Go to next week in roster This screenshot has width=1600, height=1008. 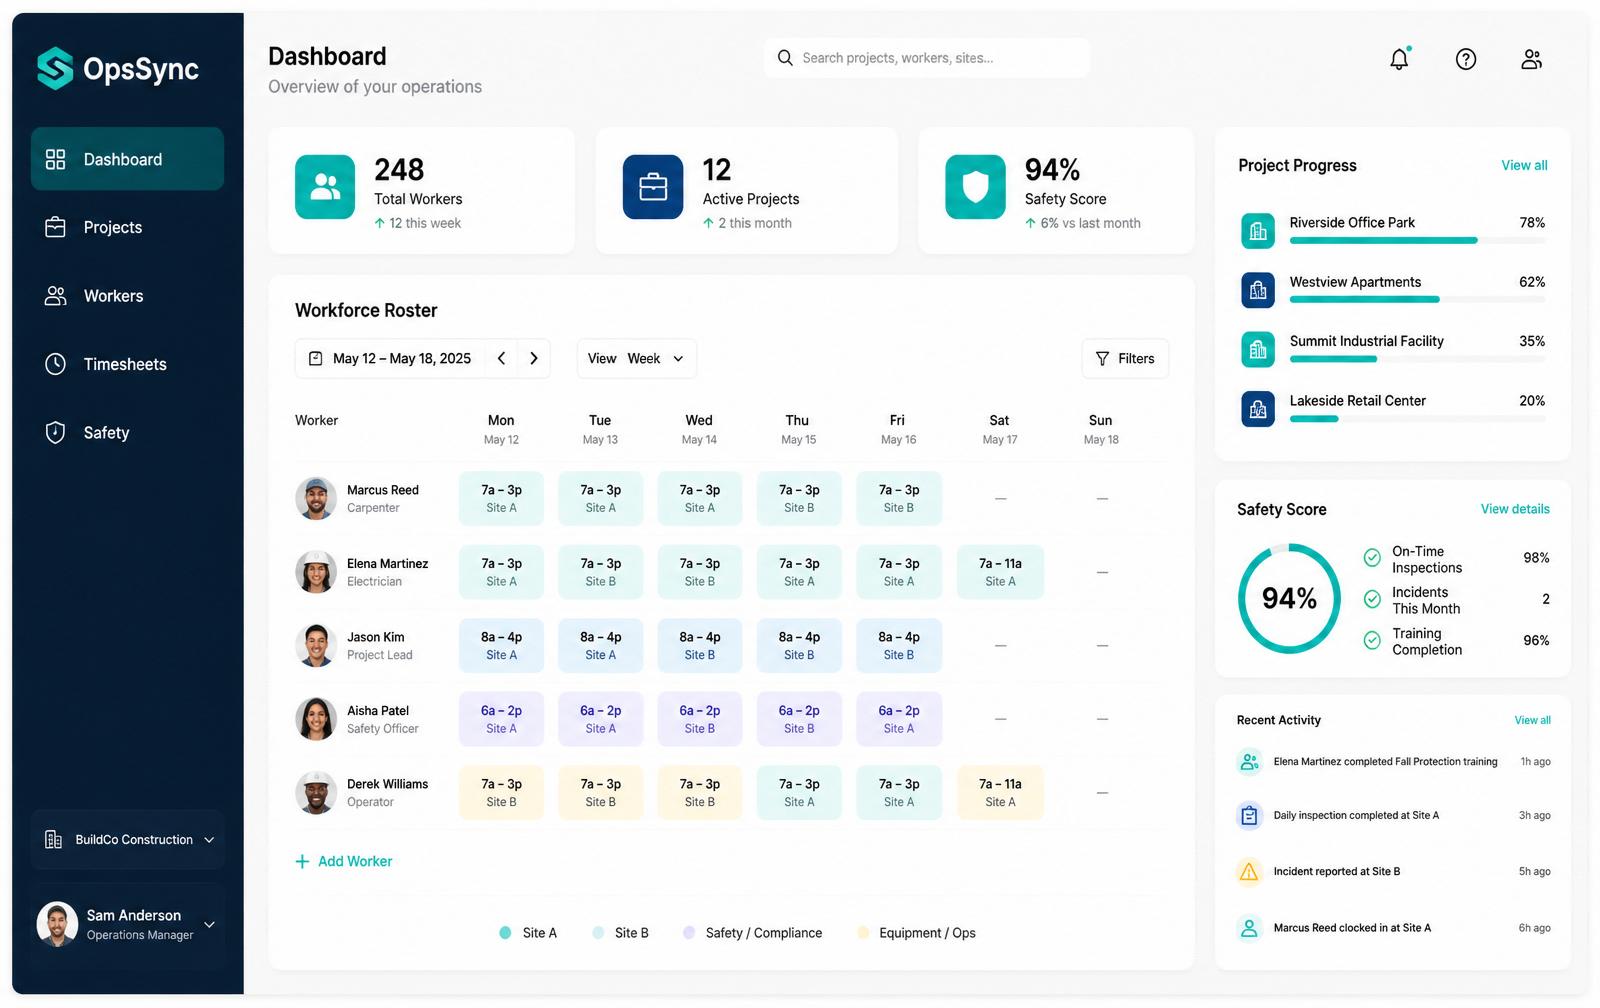(534, 358)
